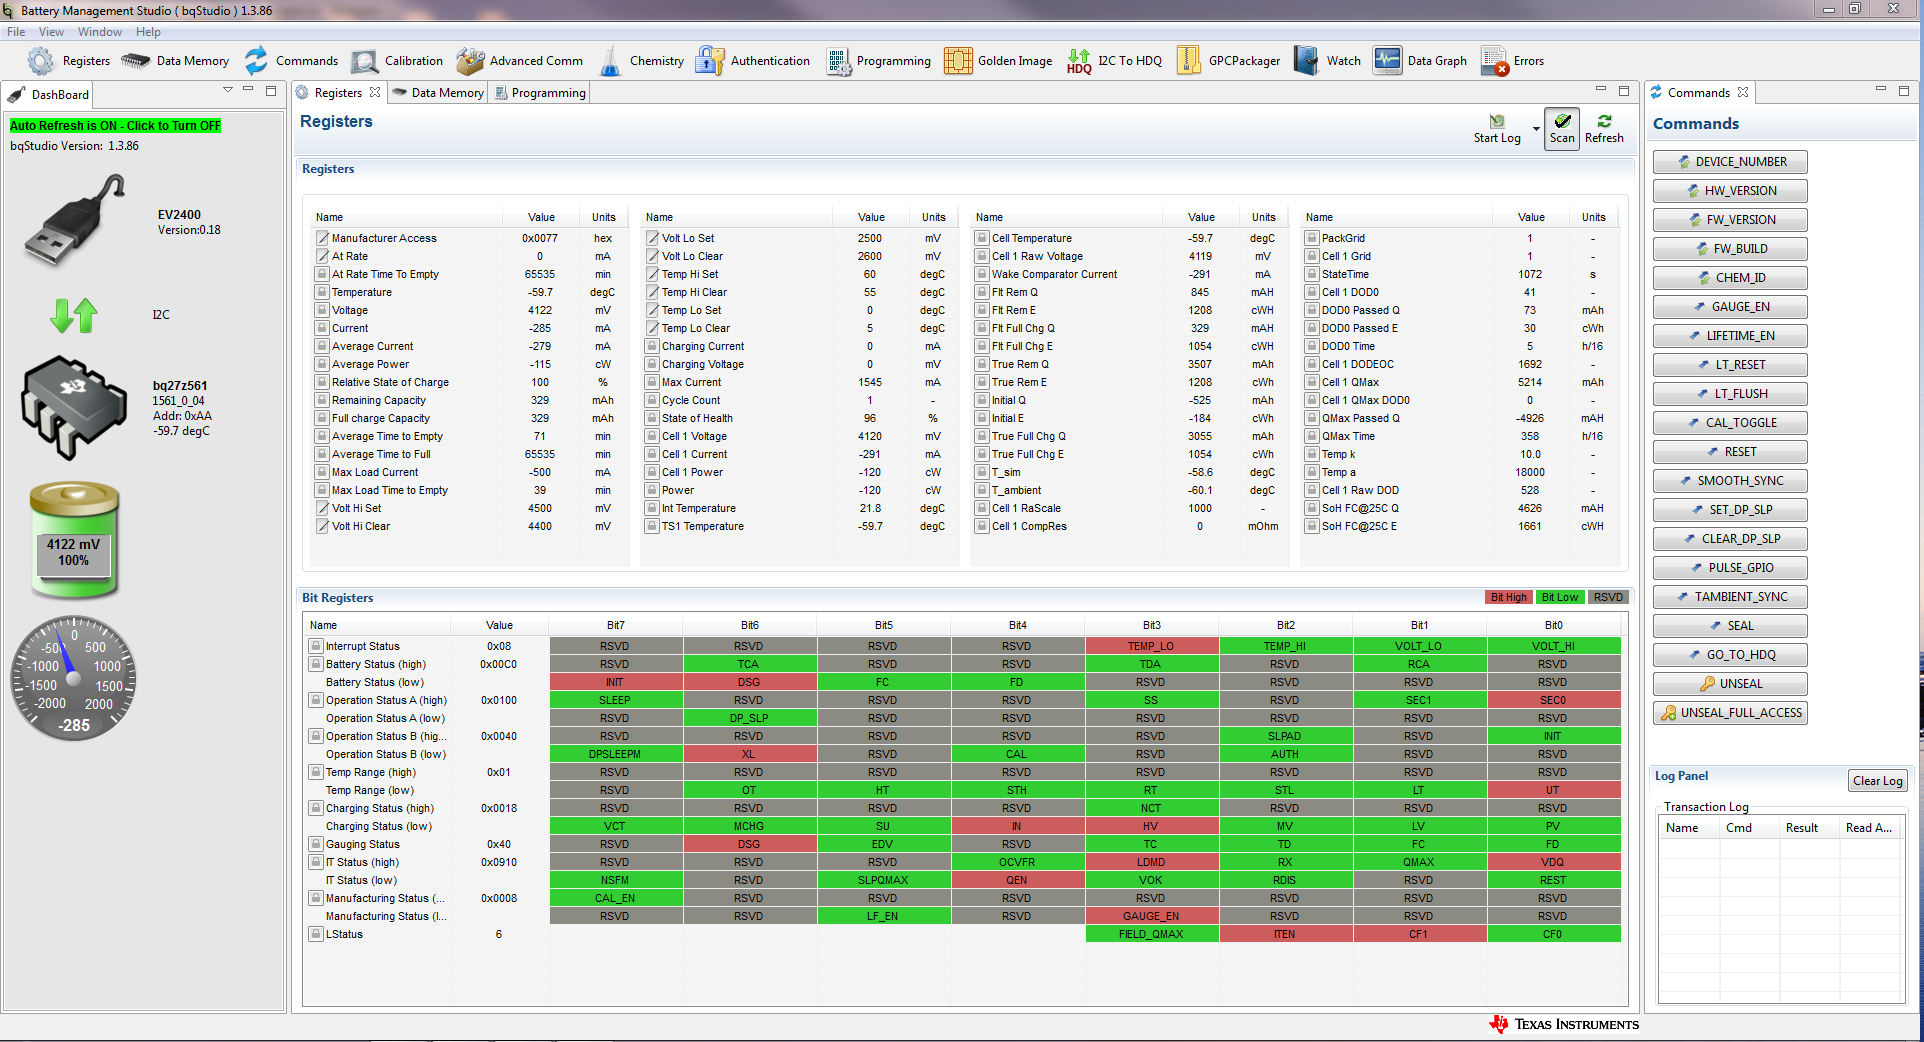Open Data Memory from the toolbar
This screenshot has width=1924, height=1042.
point(175,61)
